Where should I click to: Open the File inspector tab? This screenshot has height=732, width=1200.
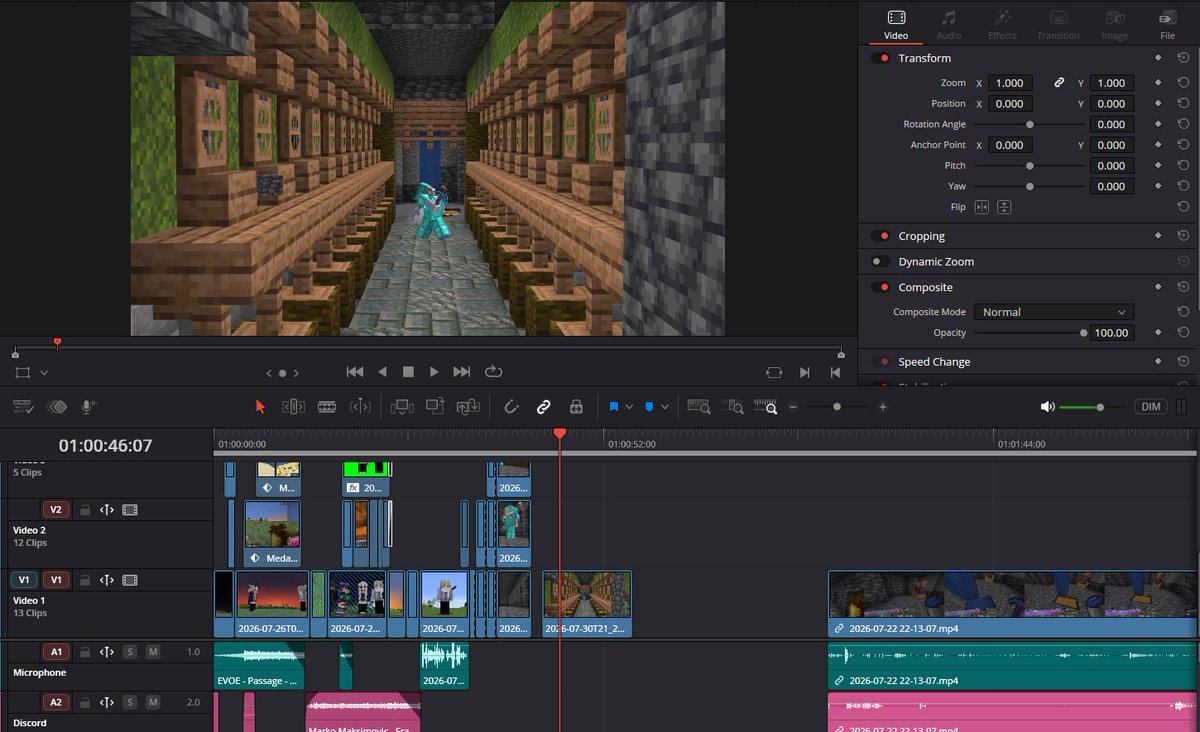pos(1167,24)
